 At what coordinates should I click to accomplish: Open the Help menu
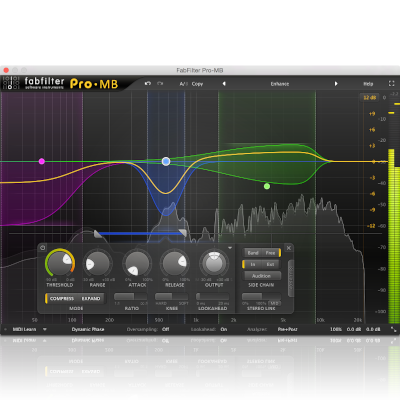coord(368,84)
